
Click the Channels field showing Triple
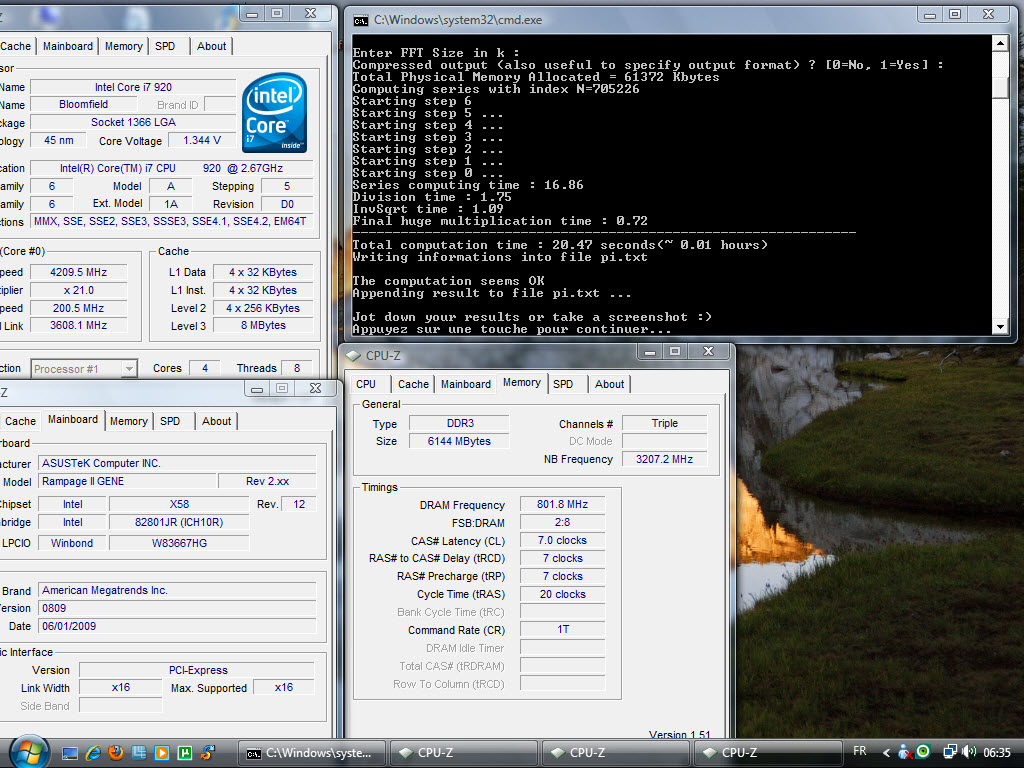[x=664, y=423]
